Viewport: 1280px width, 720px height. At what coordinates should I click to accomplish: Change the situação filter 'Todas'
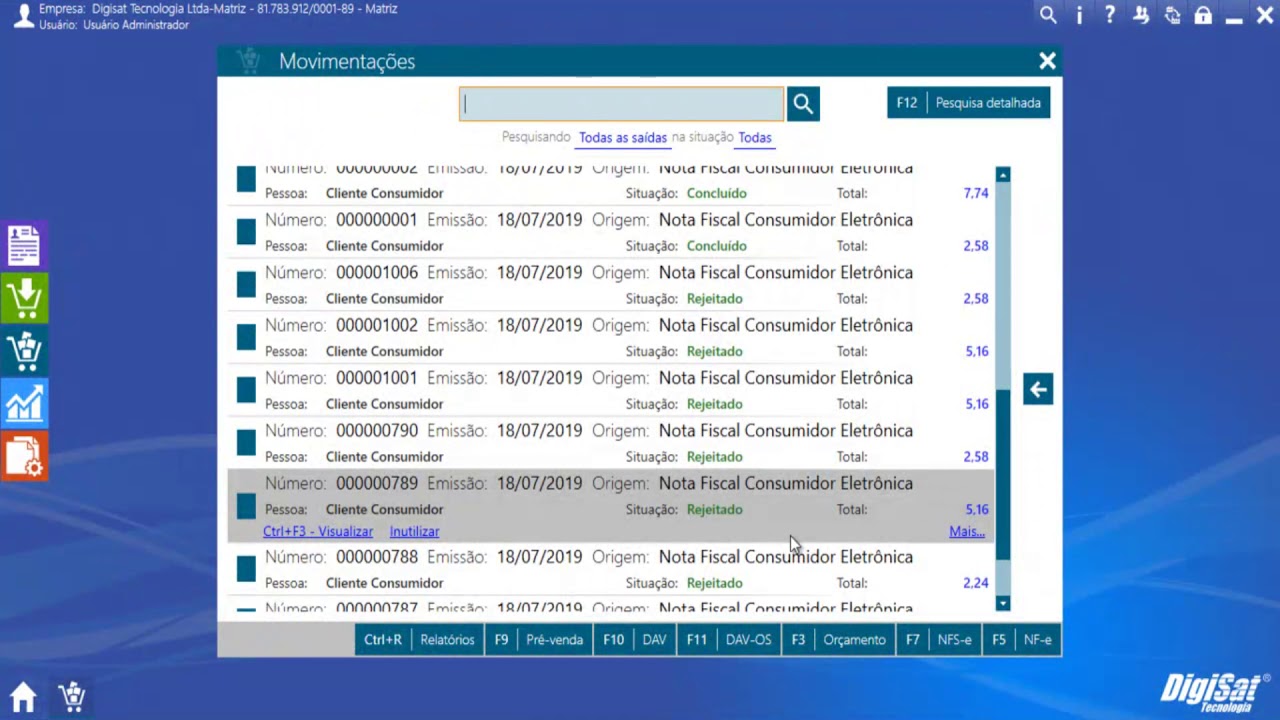click(x=755, y=138)
